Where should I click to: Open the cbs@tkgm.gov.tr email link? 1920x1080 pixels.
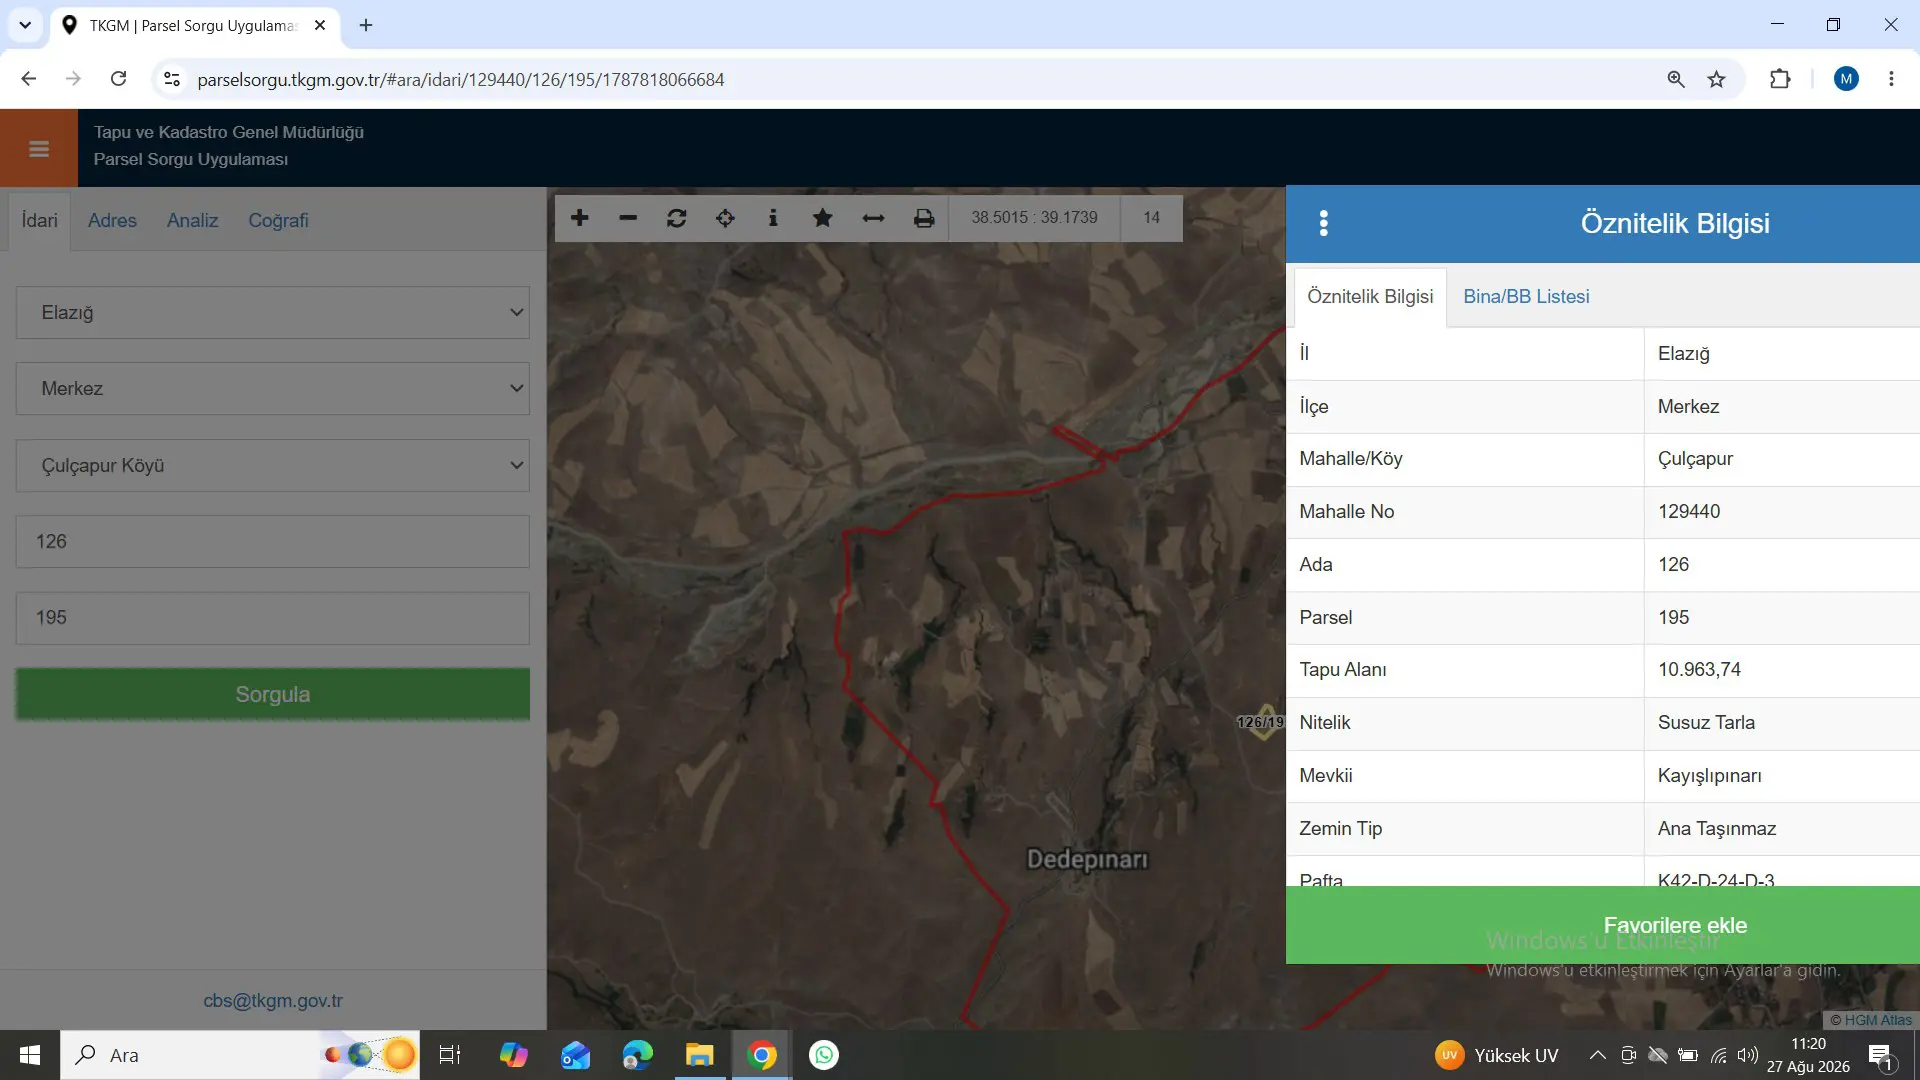point(273,1000)
